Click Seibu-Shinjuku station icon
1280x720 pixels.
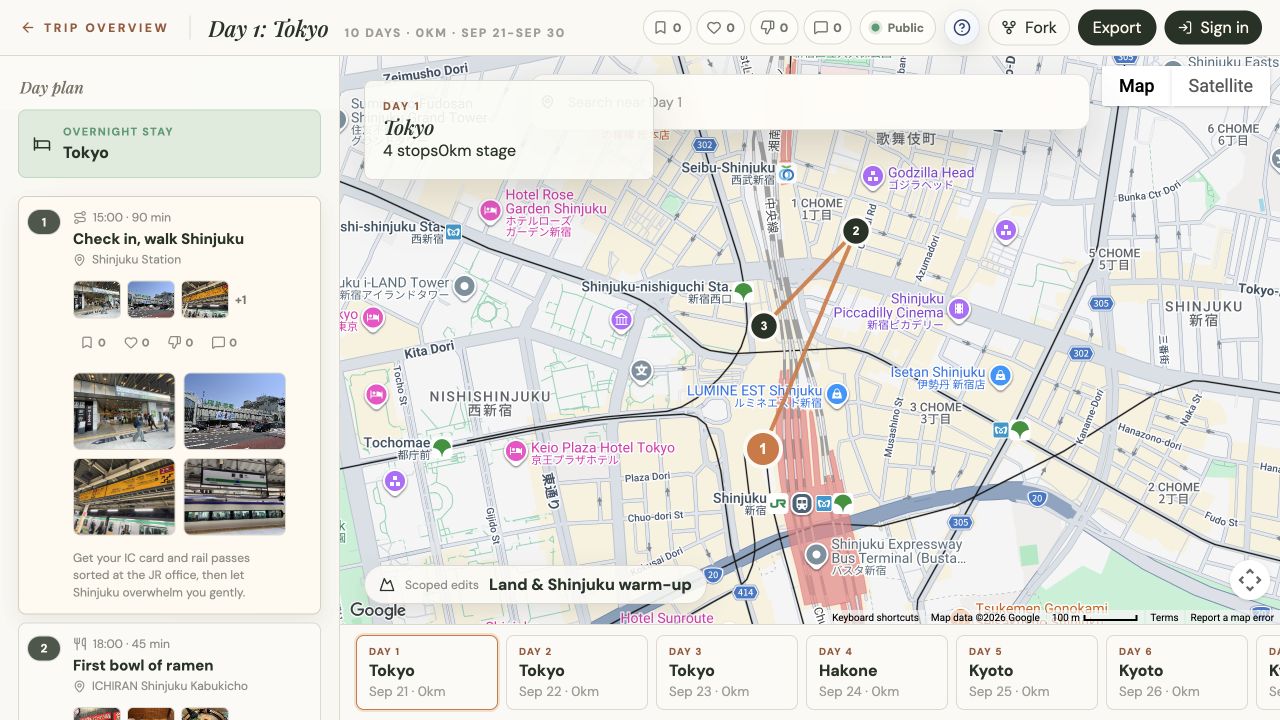[787, 173]
